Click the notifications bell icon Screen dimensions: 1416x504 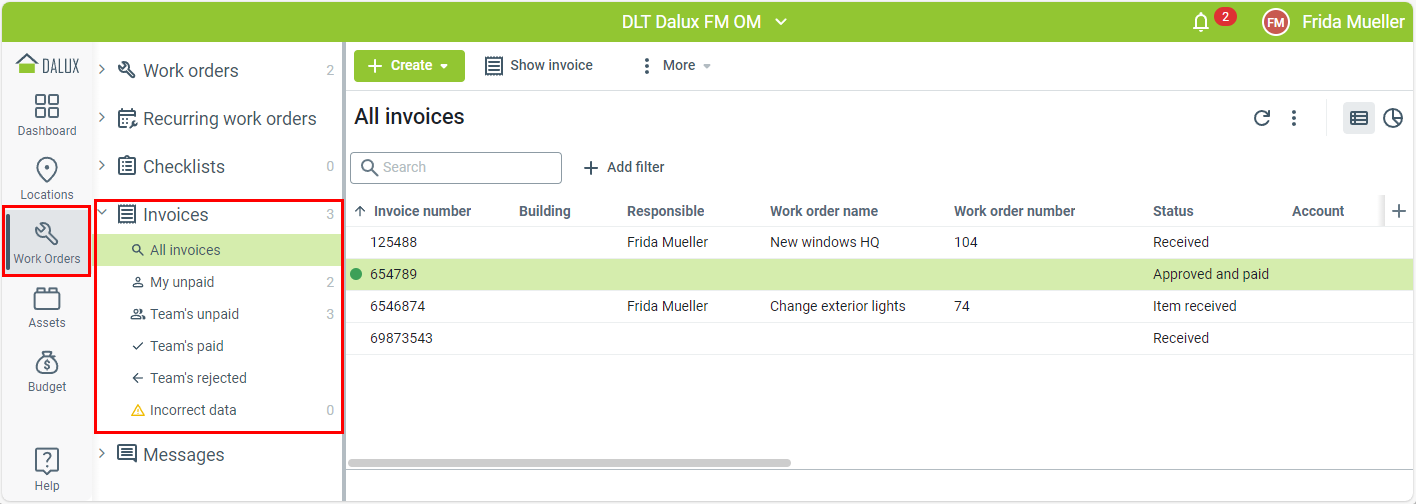[1201, 22]
